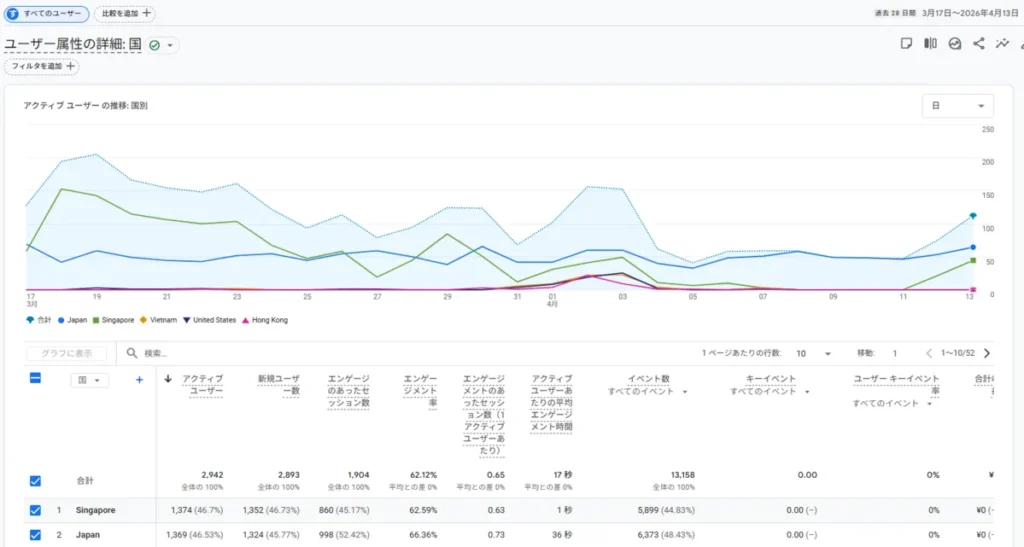1024x547 pixels.
Task: Uncheck the Japan row checkbox
Action: pyautogui.click(x=35, y=535)
